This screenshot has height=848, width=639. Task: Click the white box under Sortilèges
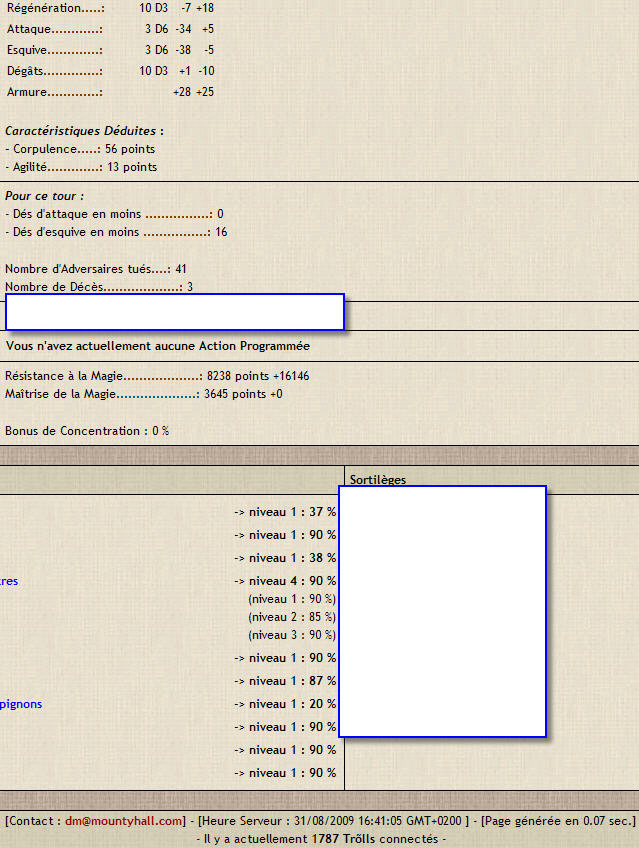(x=443, y=612)
